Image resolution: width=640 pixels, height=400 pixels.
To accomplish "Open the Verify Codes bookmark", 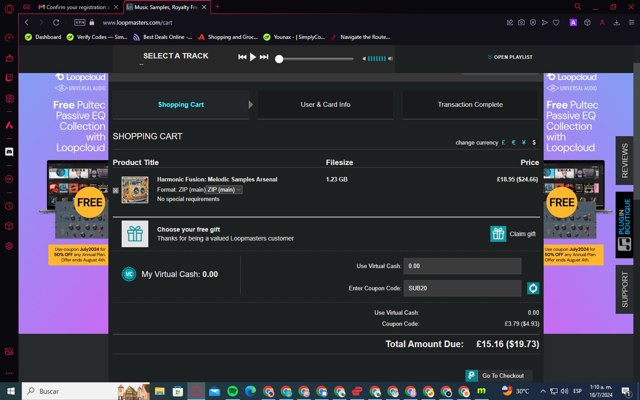I will click(x=97, y=37).
